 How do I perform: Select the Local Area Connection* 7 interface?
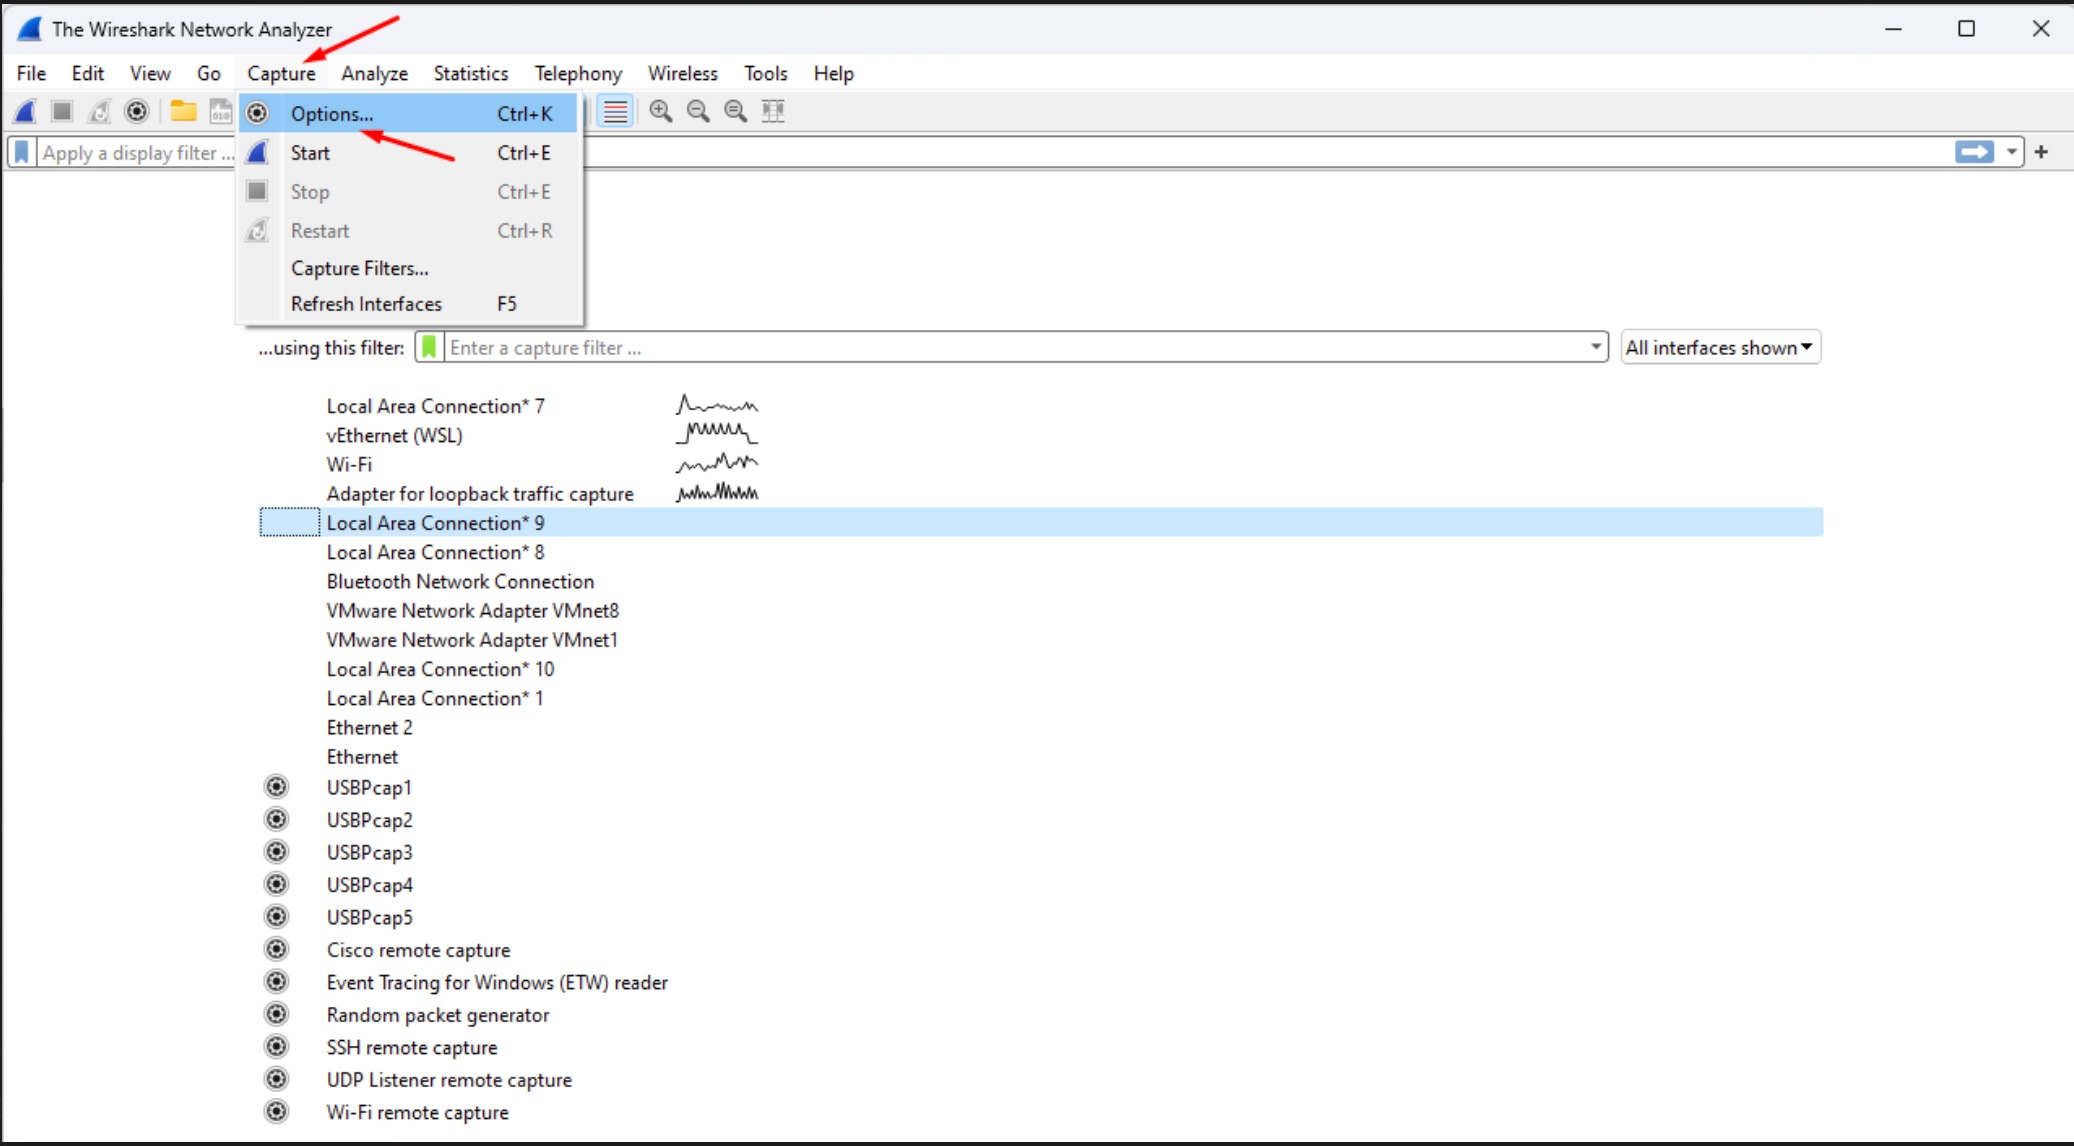[x=435, y=406]
